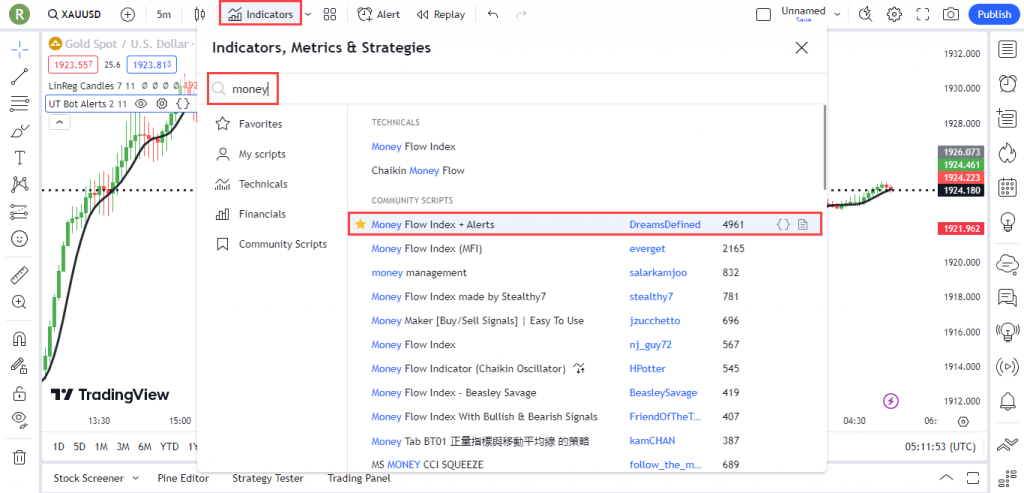Open UT Bot Alerts settings gear

pyautogui.click(x=161, y=104)
